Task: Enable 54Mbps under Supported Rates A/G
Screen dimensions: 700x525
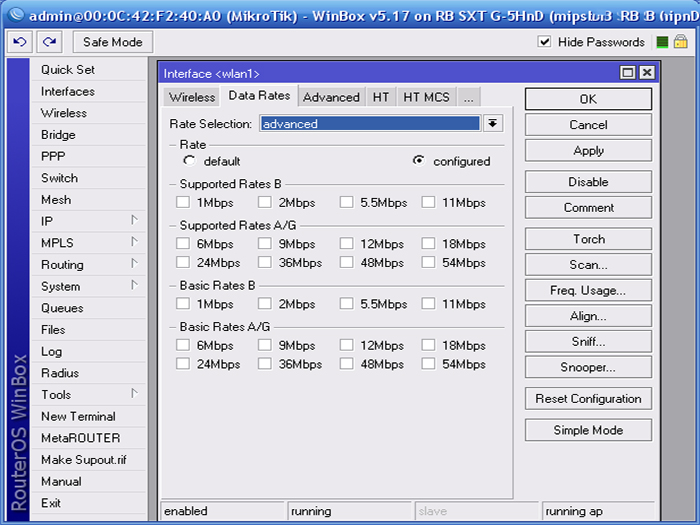Action: 429,263
